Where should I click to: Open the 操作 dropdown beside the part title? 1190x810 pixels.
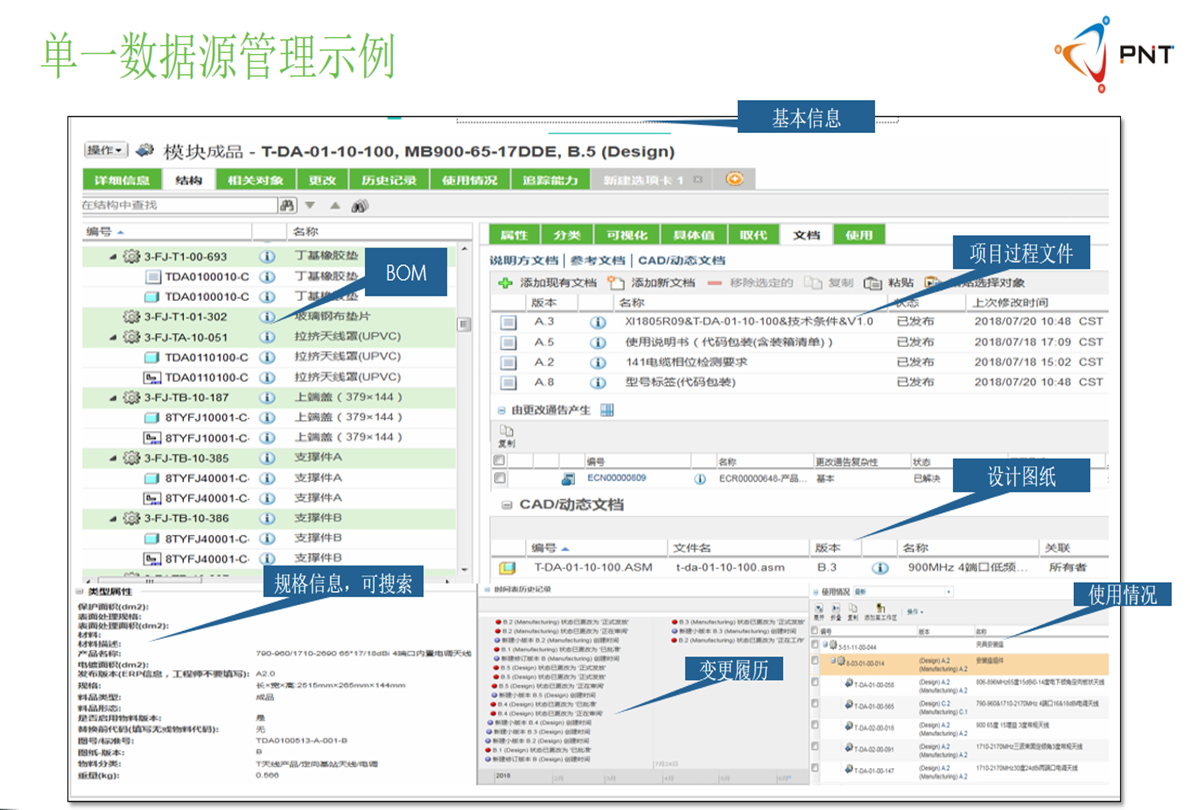coord(106,150)
